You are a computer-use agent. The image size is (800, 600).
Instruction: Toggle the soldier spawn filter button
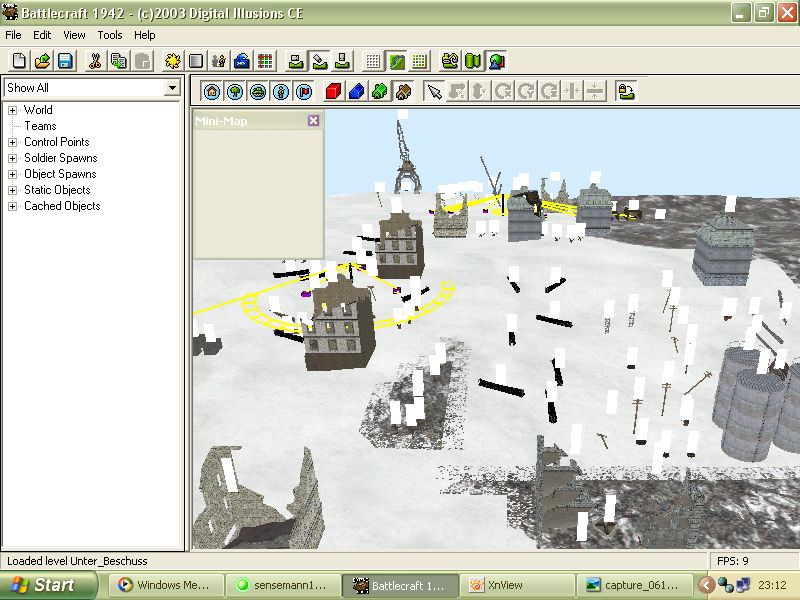(x=281, y=92)
